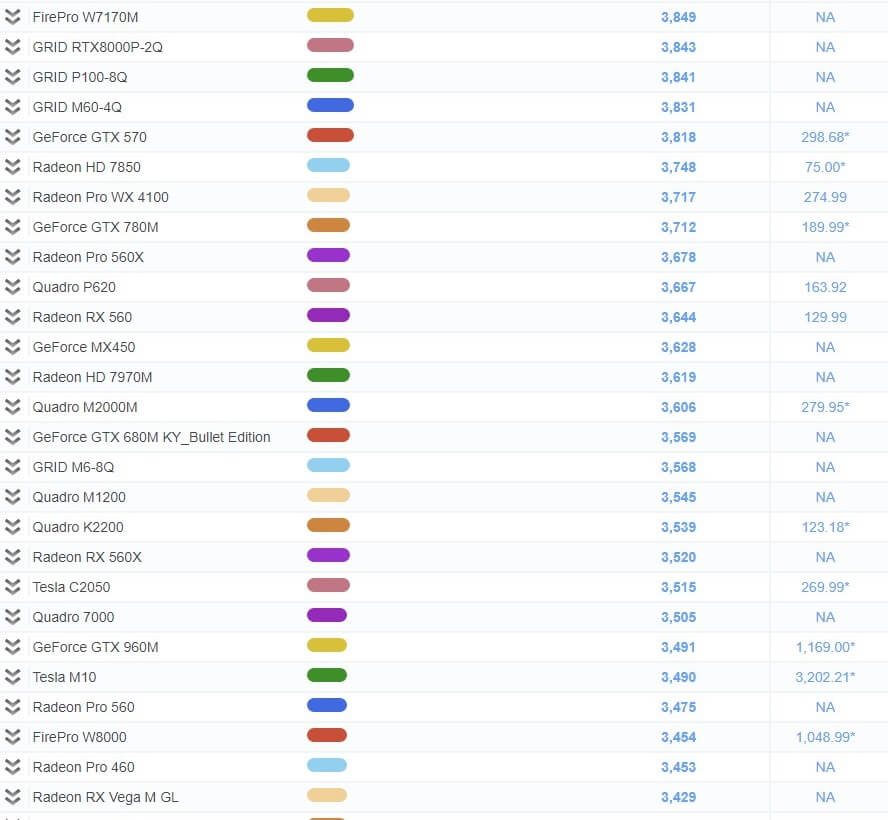Expand the GRID RTX8000P-2Q row chevron
The image size is (888, 820).
[x=12, y=47]
